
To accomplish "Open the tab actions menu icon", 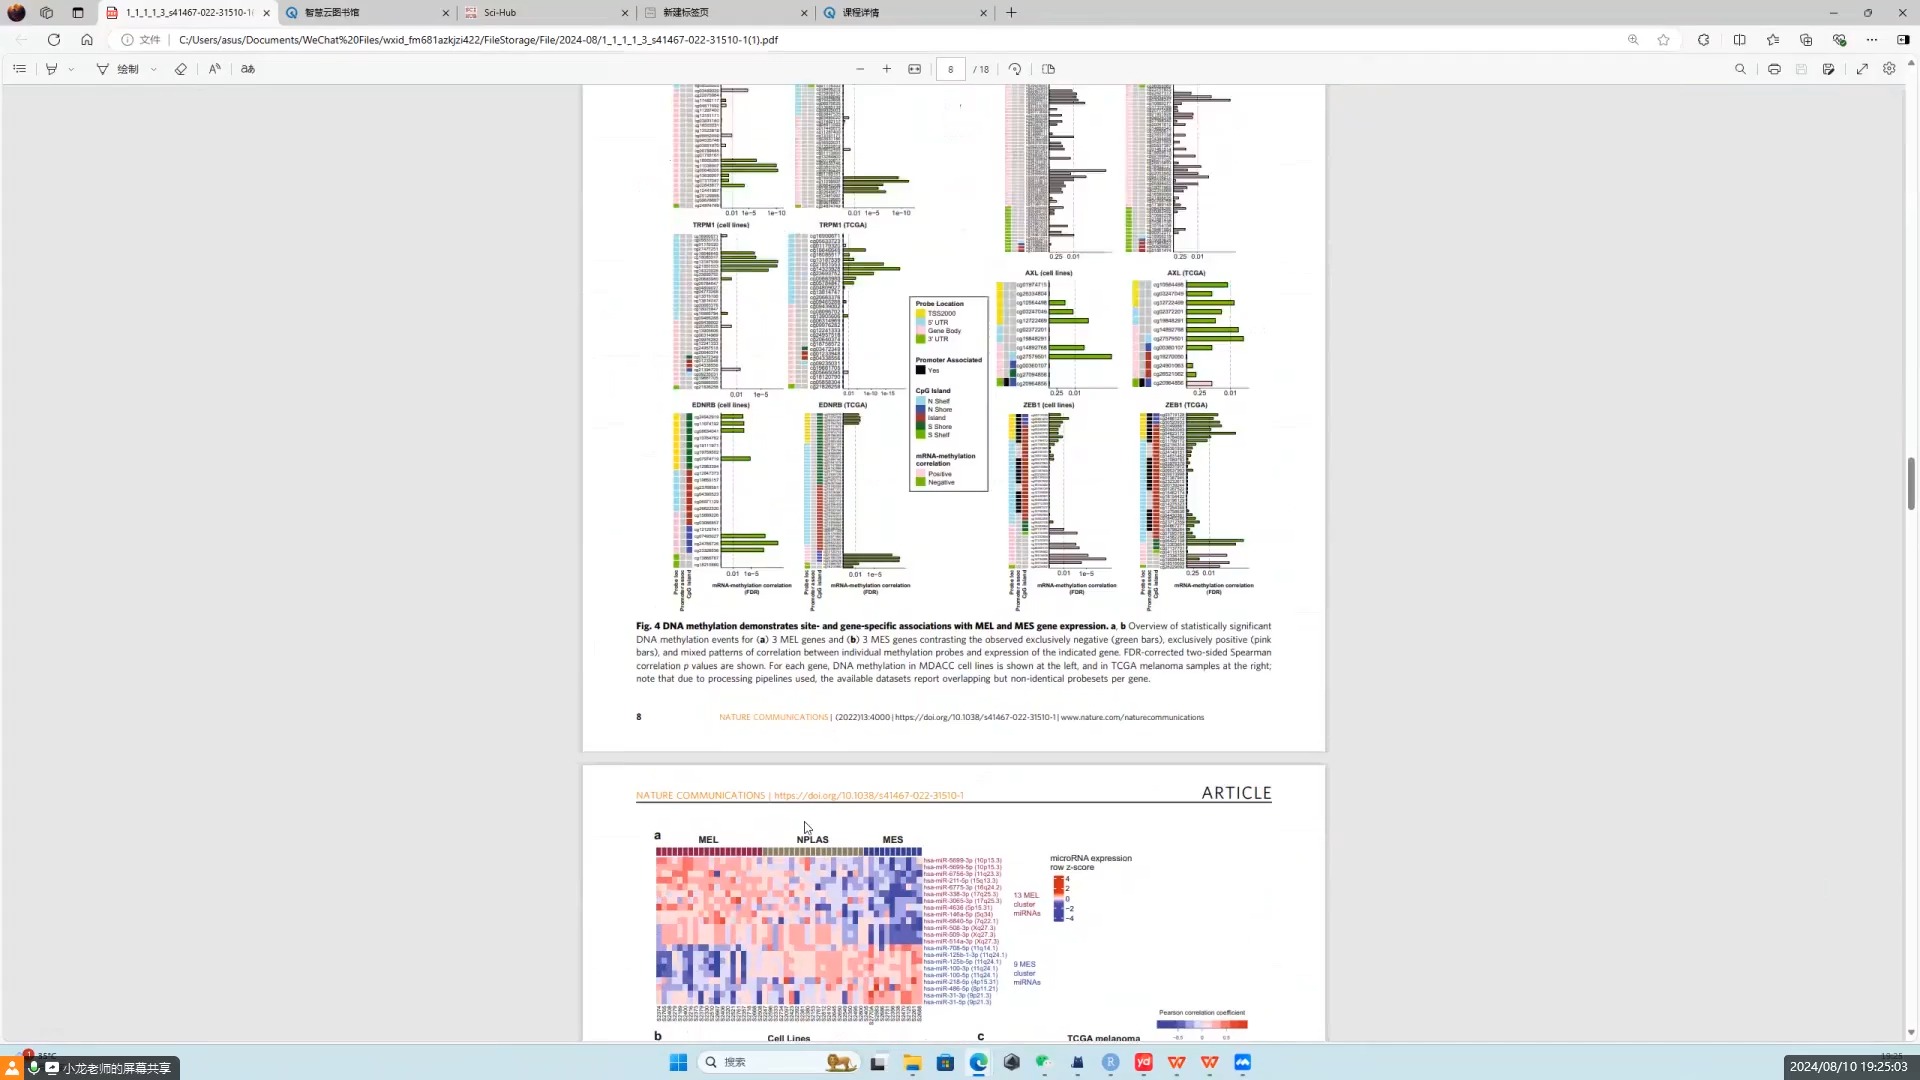I will point(78,13).
